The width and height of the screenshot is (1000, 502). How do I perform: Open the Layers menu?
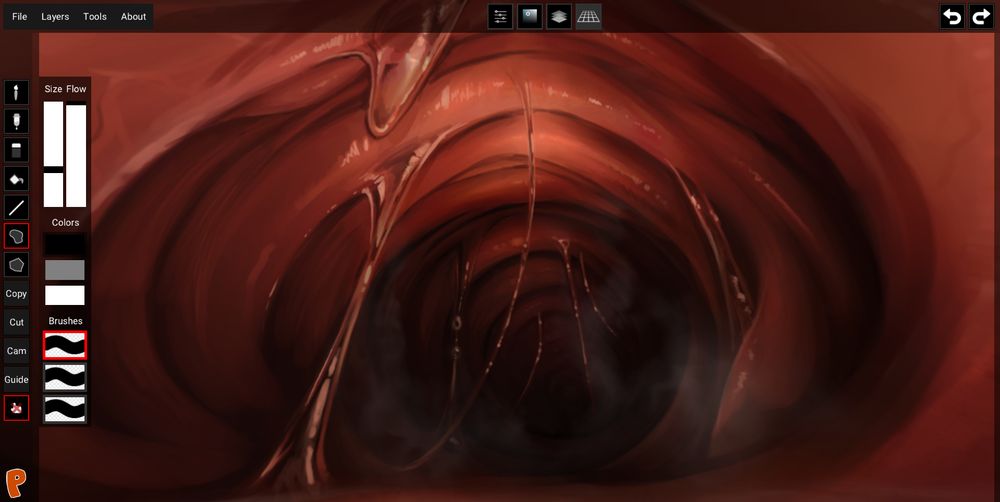(x=55, y=17)
